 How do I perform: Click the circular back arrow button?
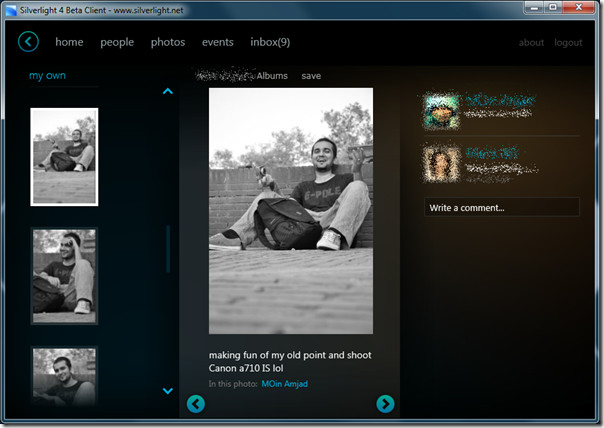pos(28,42)
